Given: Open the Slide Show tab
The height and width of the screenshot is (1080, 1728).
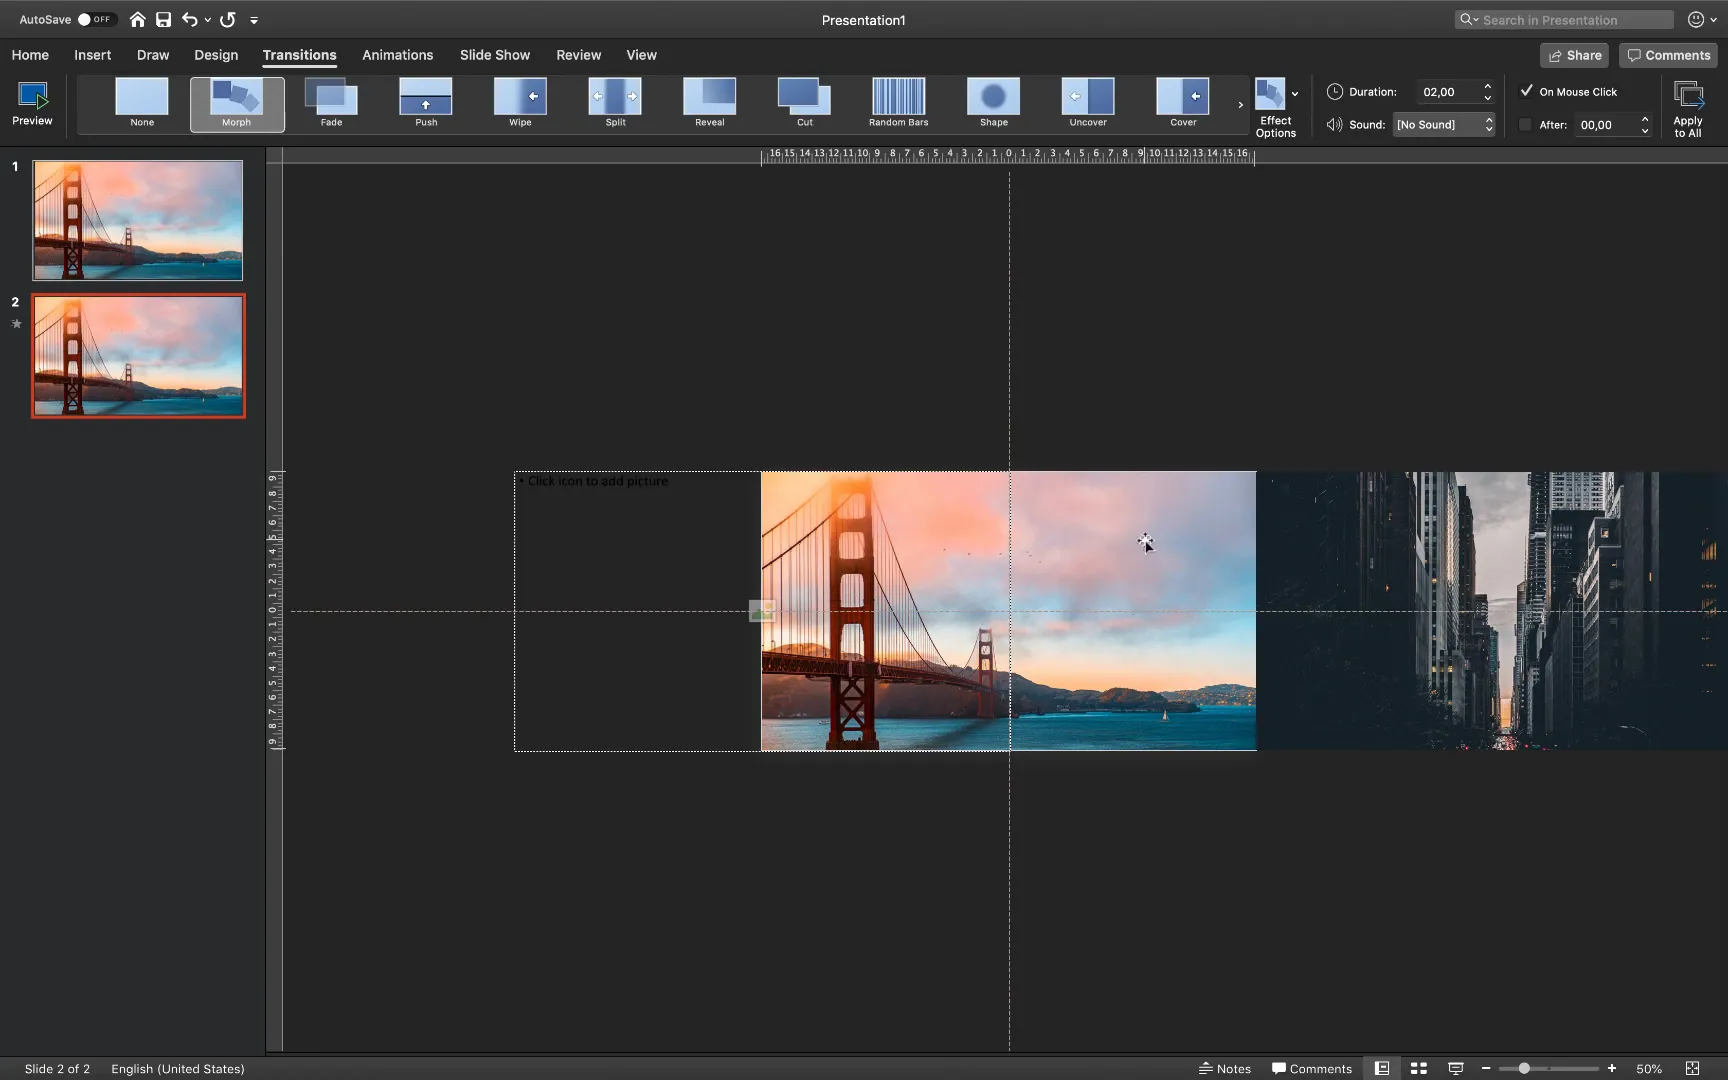Looking at the screenshot, I should 495,55.
